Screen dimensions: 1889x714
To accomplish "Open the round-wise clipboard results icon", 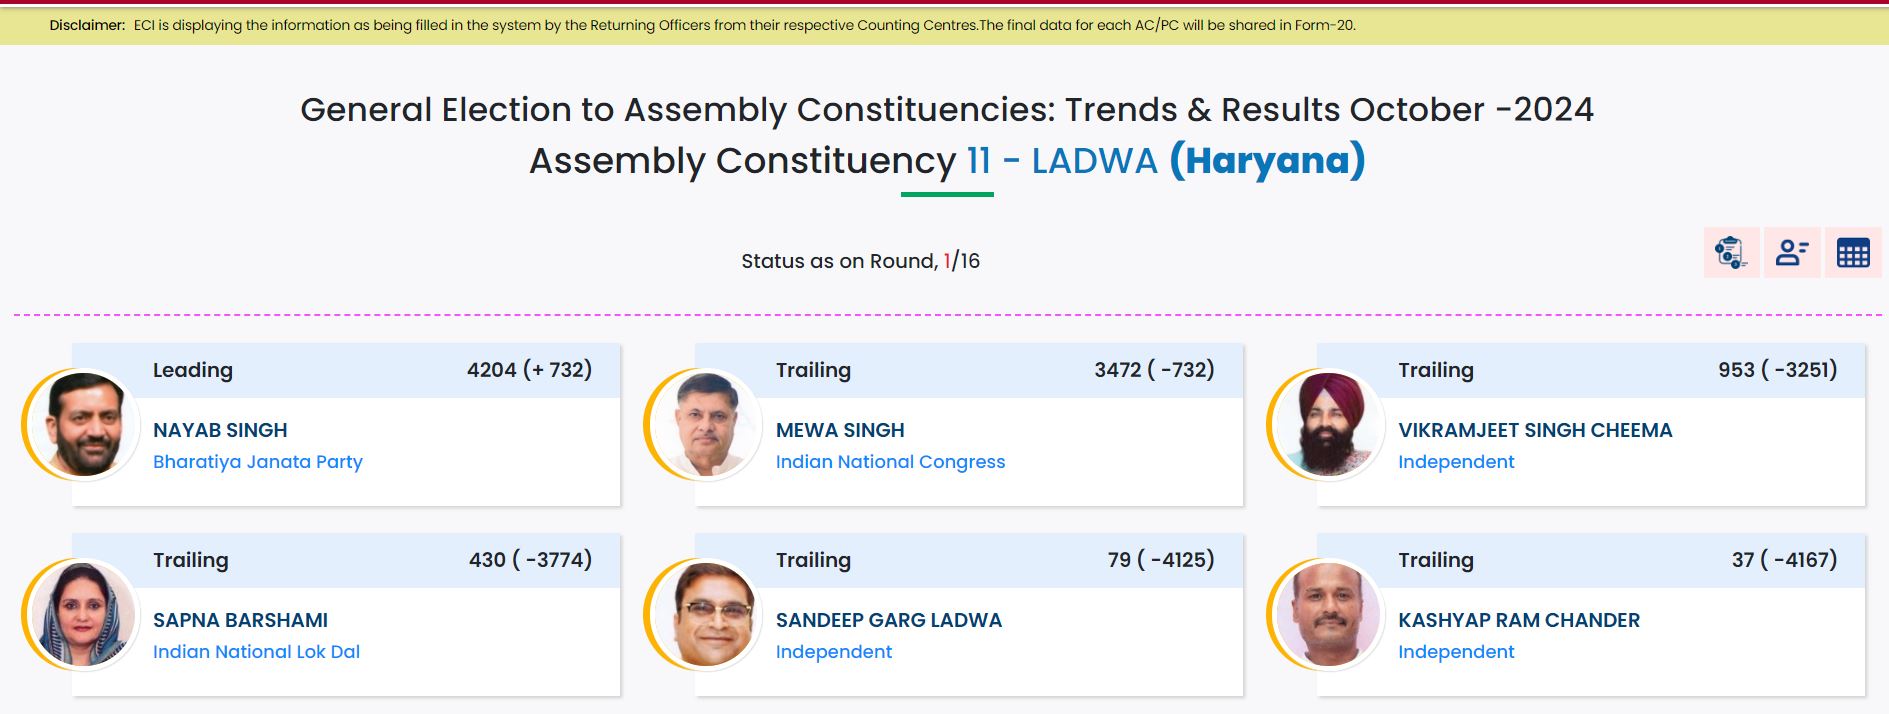I will (1731, 253).
